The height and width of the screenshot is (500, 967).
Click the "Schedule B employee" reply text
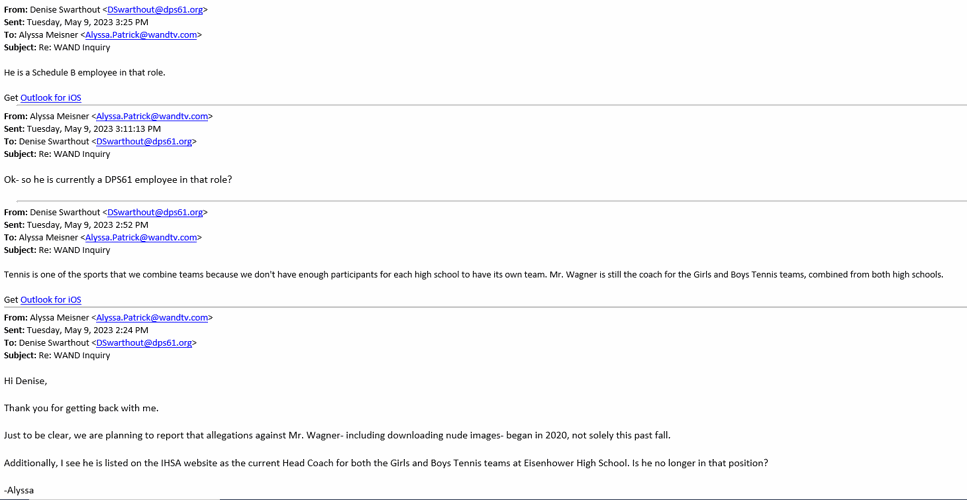(x=85, y=73)
